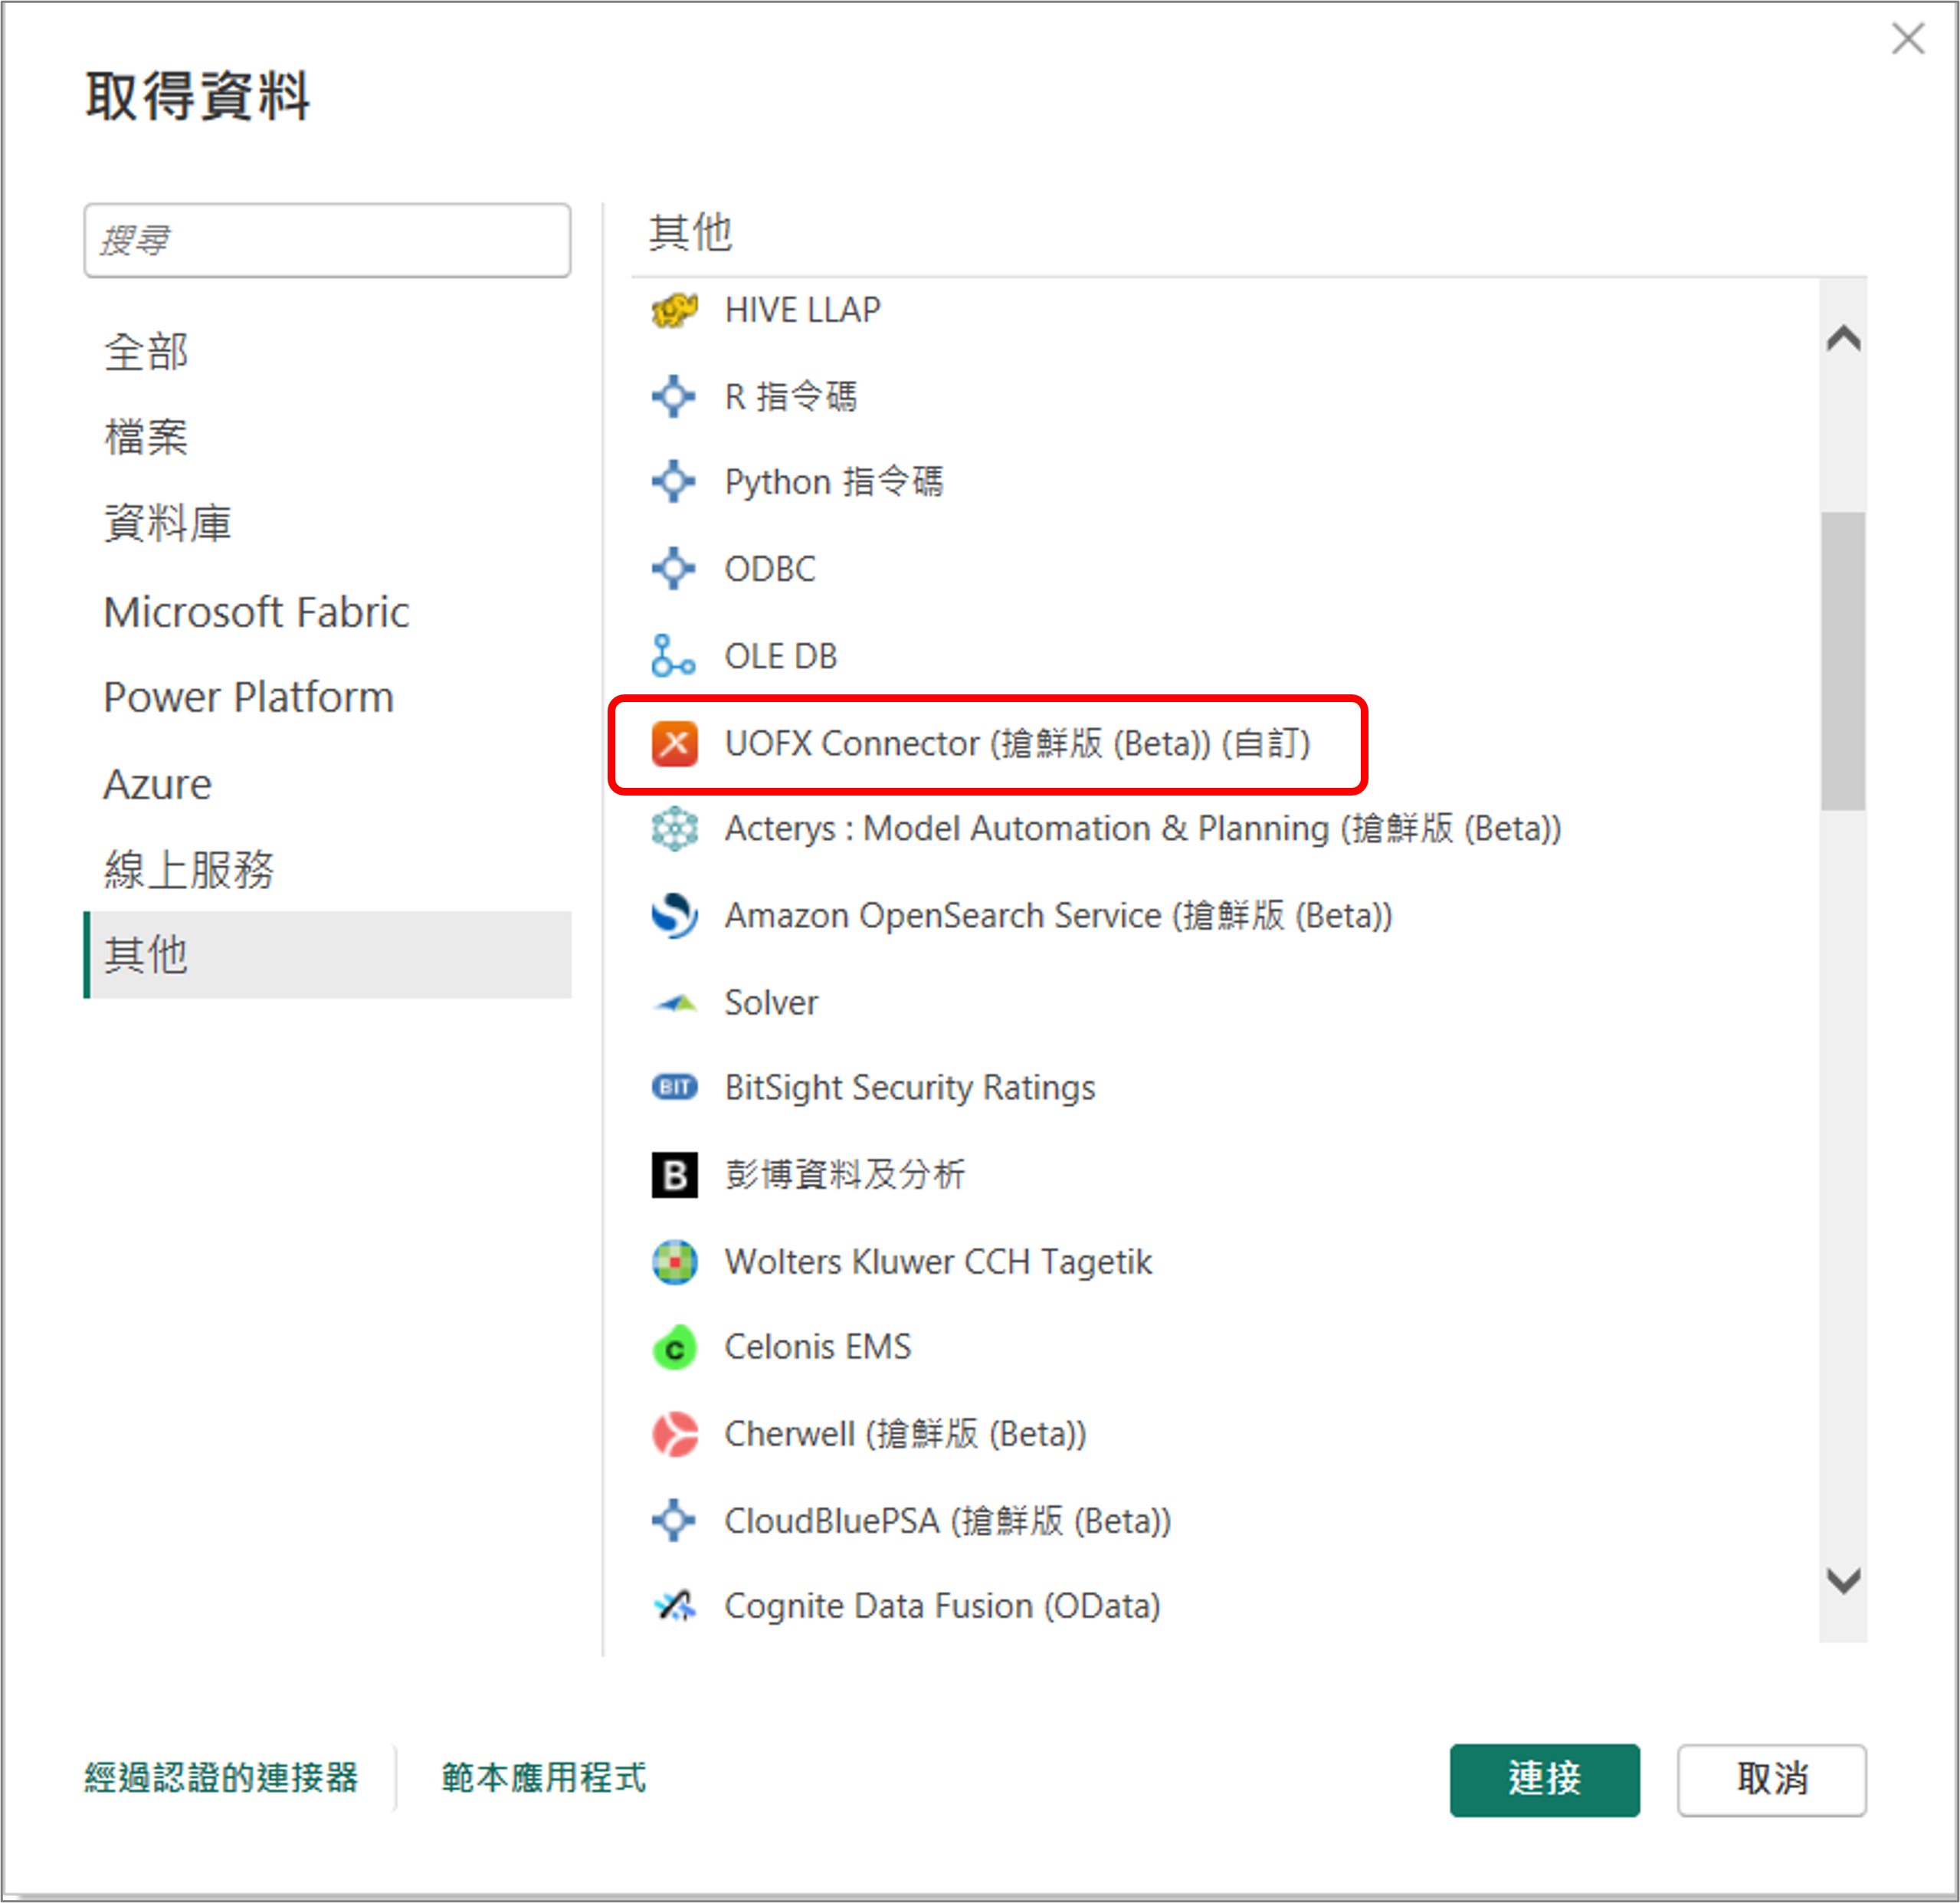This screenshot has width=1960, height=1903.
Task: Select Cognite Data Fusion (OData) text
Action: pos(942,1607)
